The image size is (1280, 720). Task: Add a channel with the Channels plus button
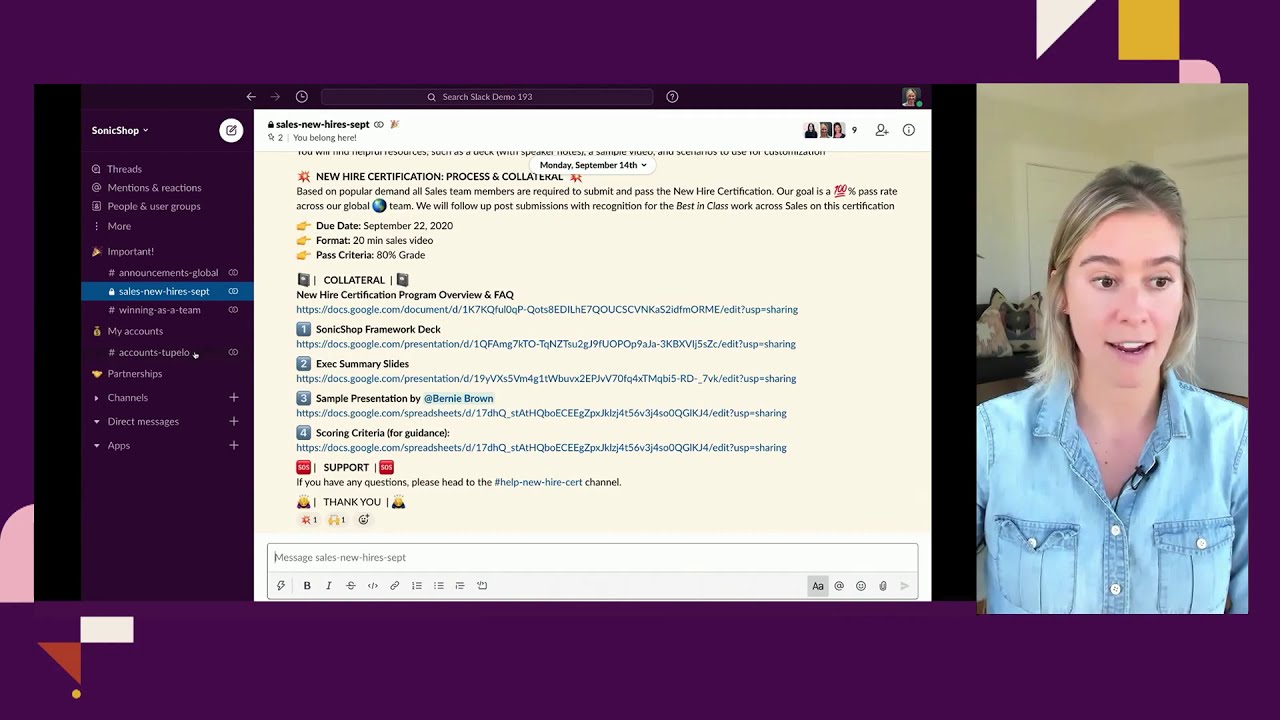234,398
